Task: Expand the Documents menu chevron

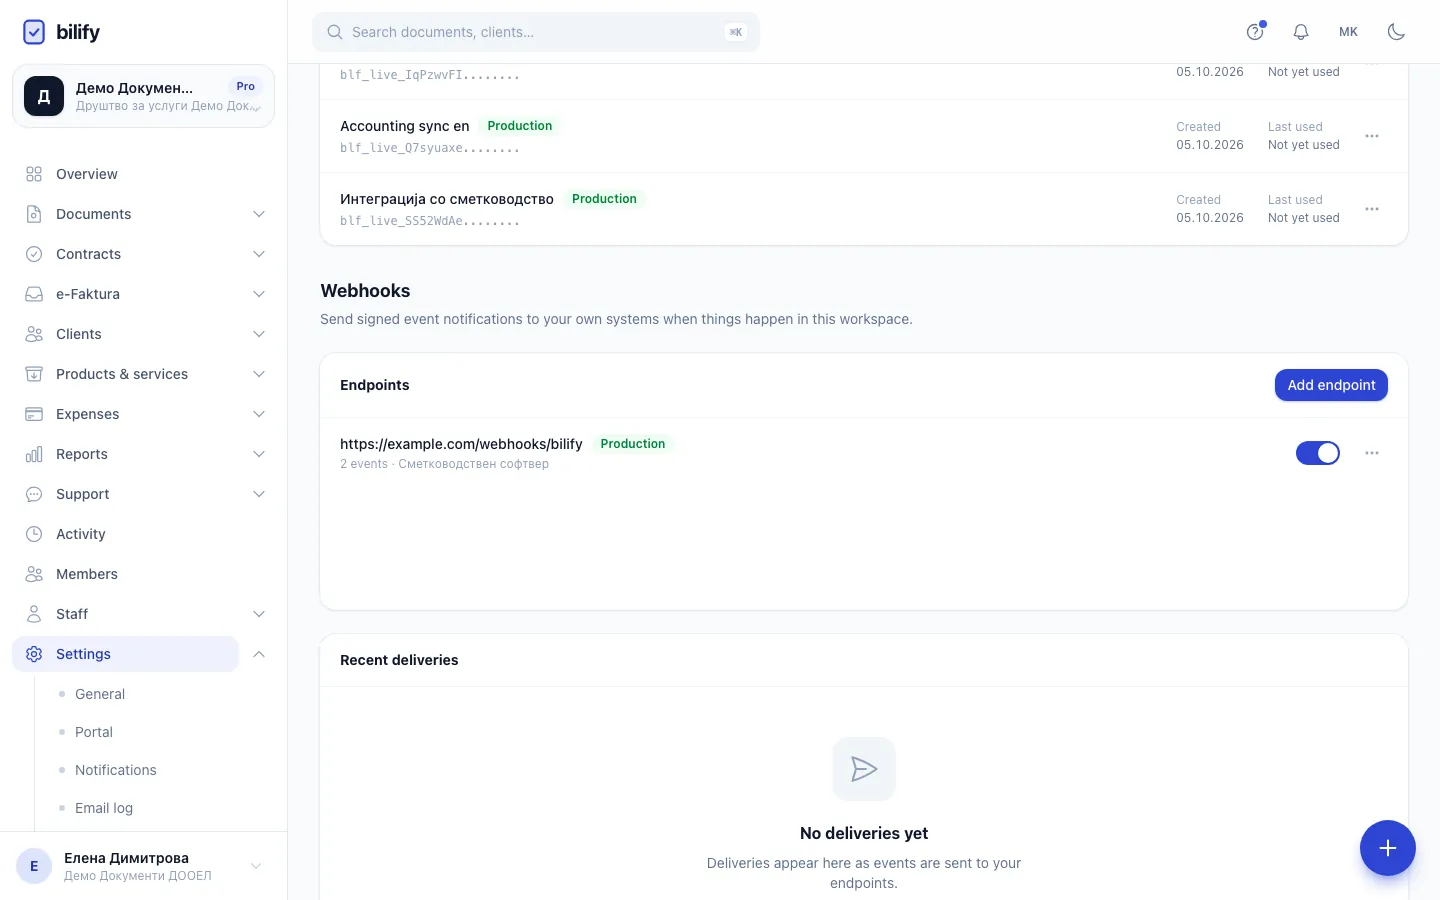Action: click(259, 214)
